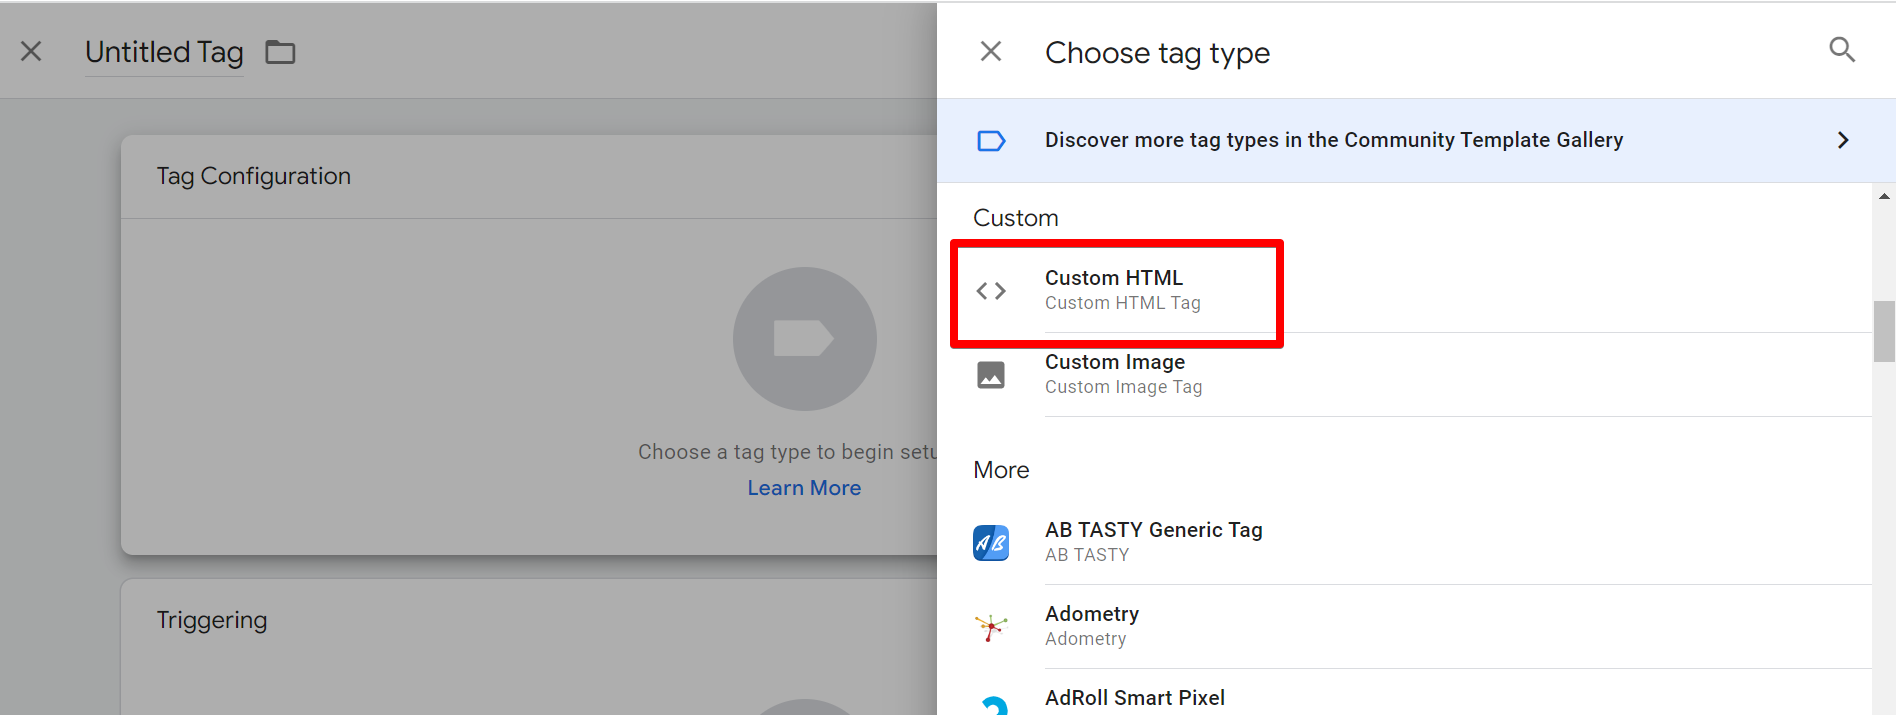Open the Community Template Gallery chevron
Image resolution: width=1896 pixels, height=715 pixels.
pyautogui.click(x=1843, y=140)
